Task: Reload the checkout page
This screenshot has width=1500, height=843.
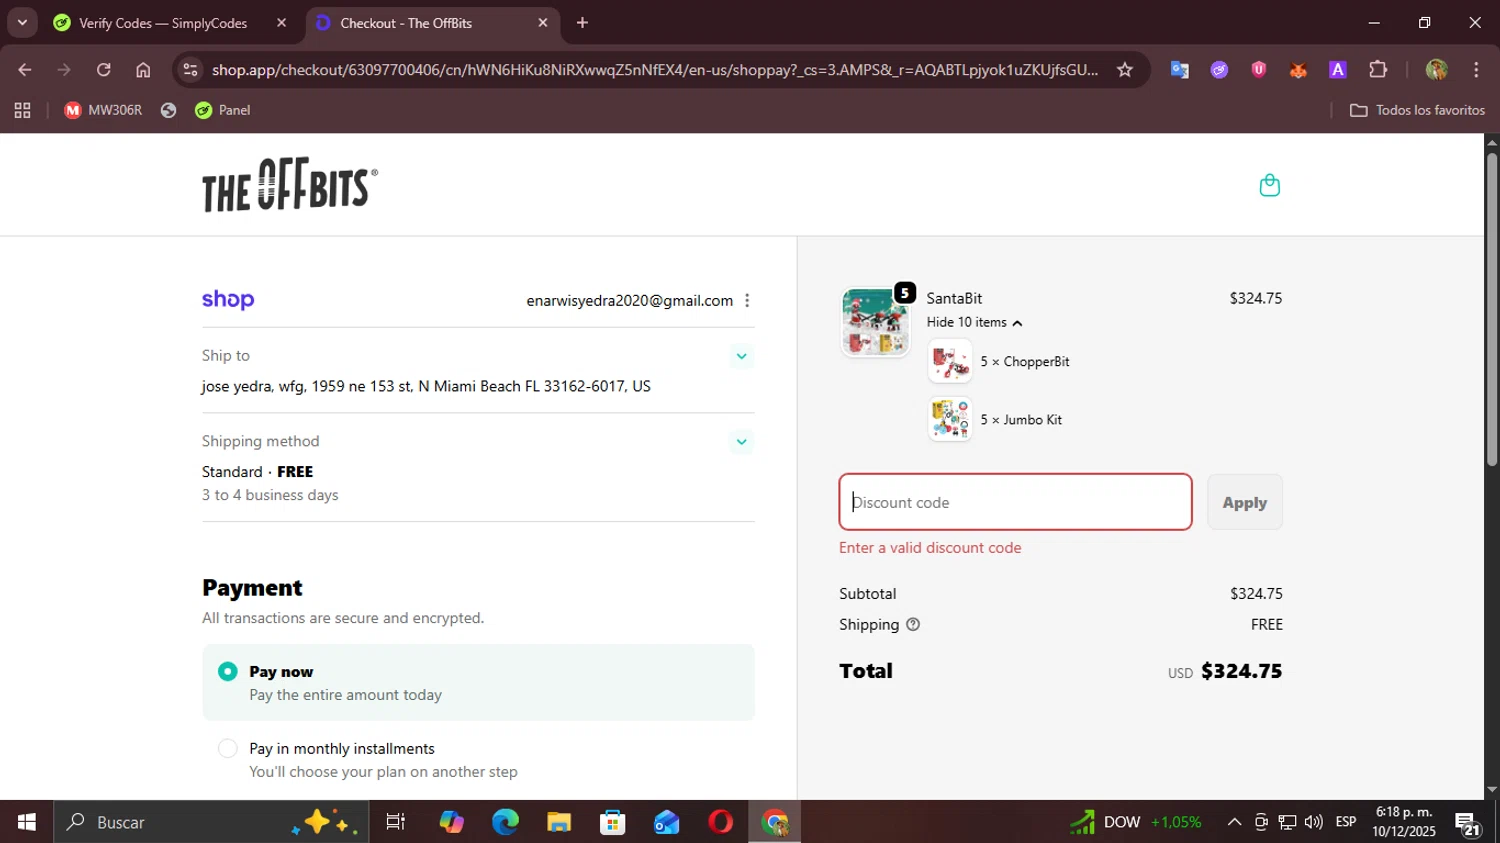Action: pyautogui.click(x=103, y=70)
